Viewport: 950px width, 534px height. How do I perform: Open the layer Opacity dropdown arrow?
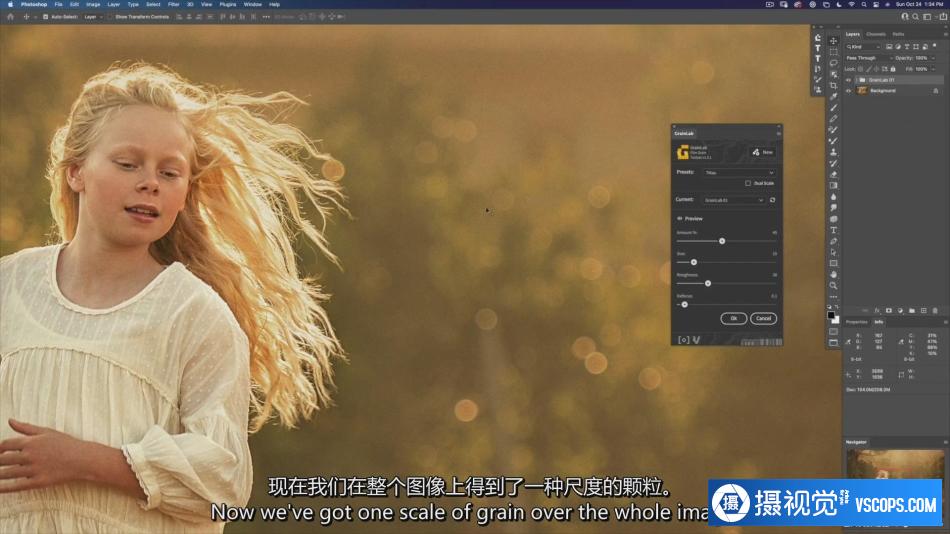coord(933,58)
